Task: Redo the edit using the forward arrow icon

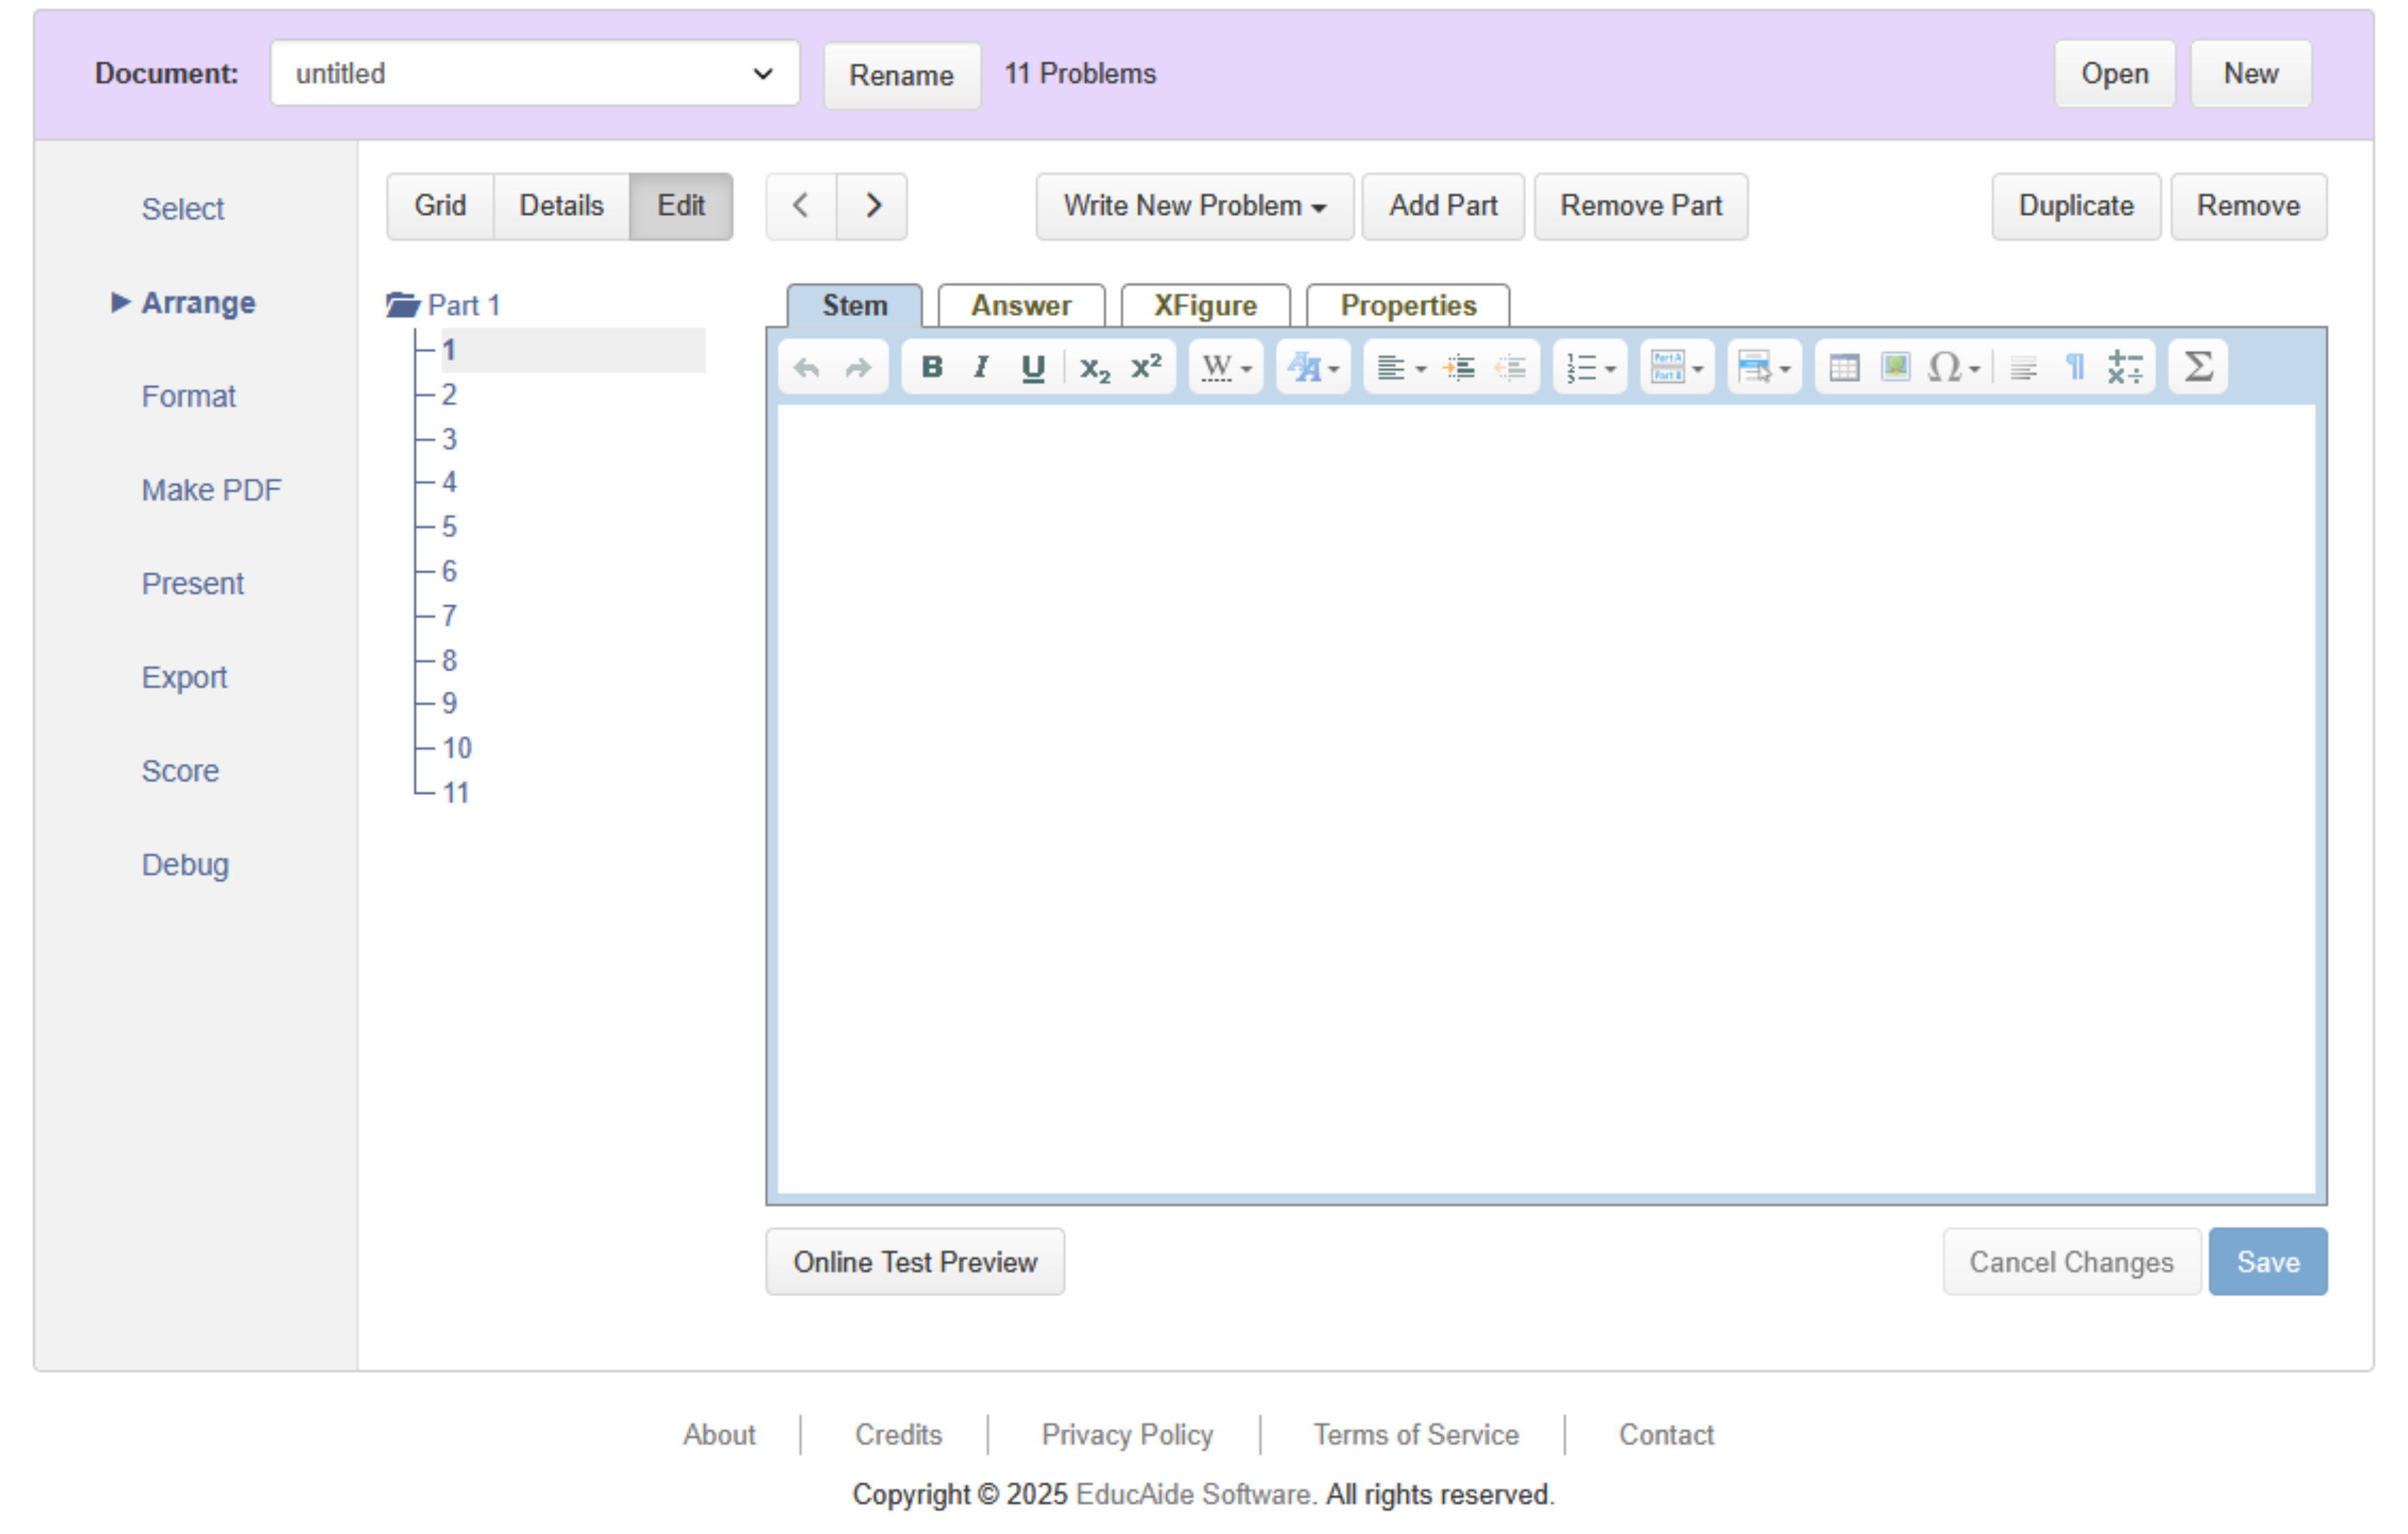Action: (x=858, y=369)
